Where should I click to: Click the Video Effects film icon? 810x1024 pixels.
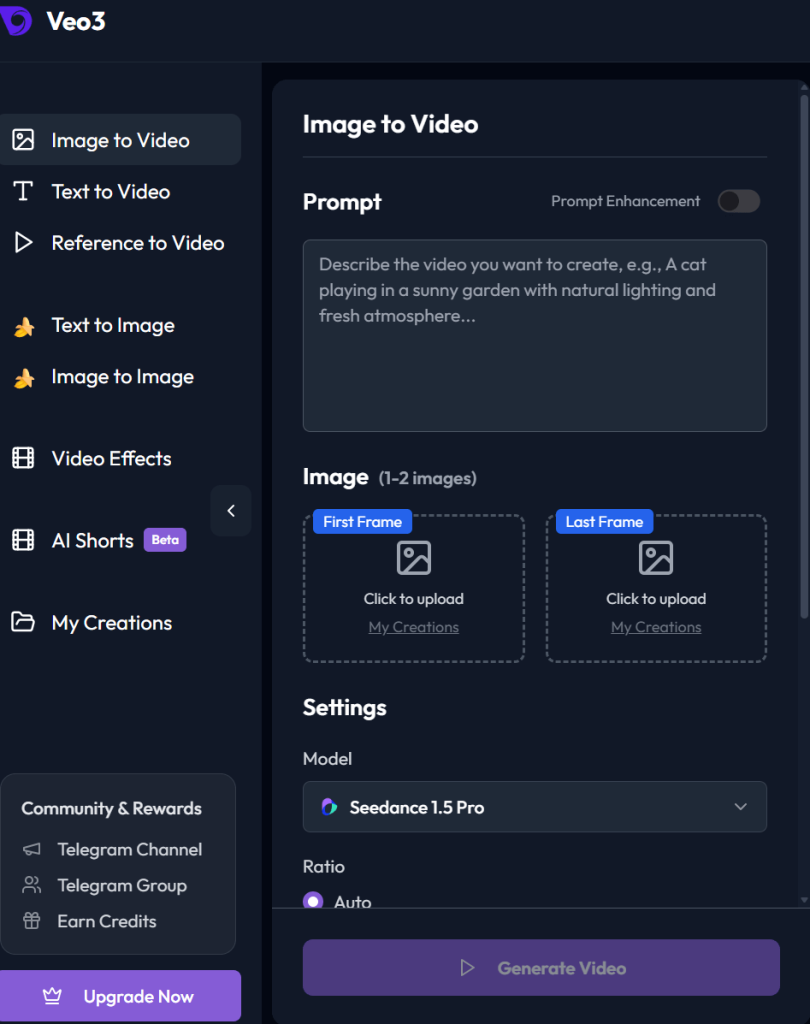23,459
